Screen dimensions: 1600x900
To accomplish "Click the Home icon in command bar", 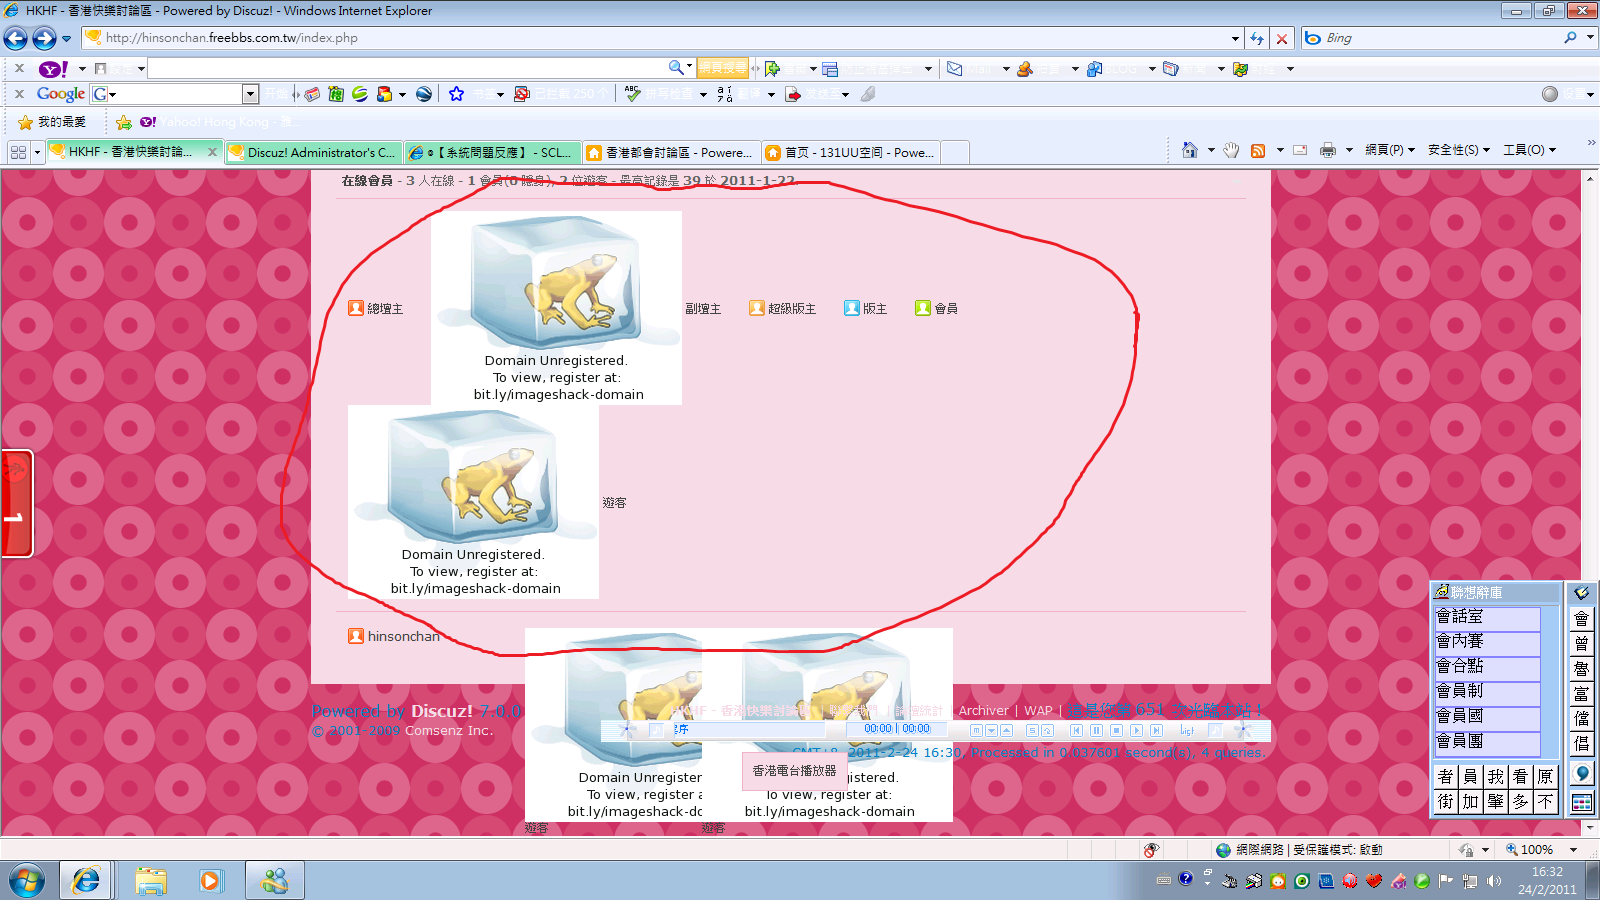I will point(1189,150).
